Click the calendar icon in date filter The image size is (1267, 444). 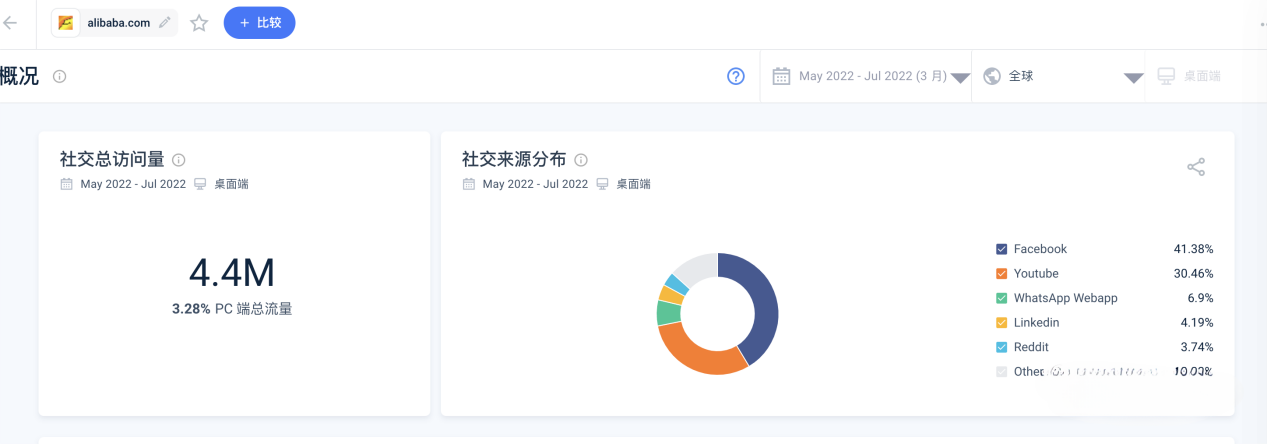pyautogui.click(x=781, y=76)
